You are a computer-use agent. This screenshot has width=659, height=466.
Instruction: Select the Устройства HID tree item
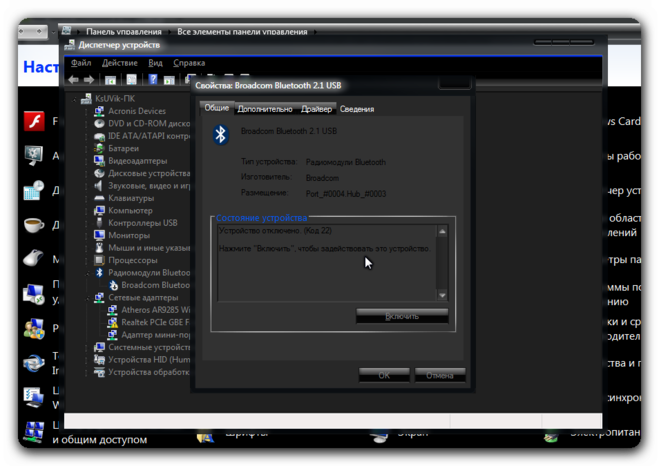pos(149,360)
